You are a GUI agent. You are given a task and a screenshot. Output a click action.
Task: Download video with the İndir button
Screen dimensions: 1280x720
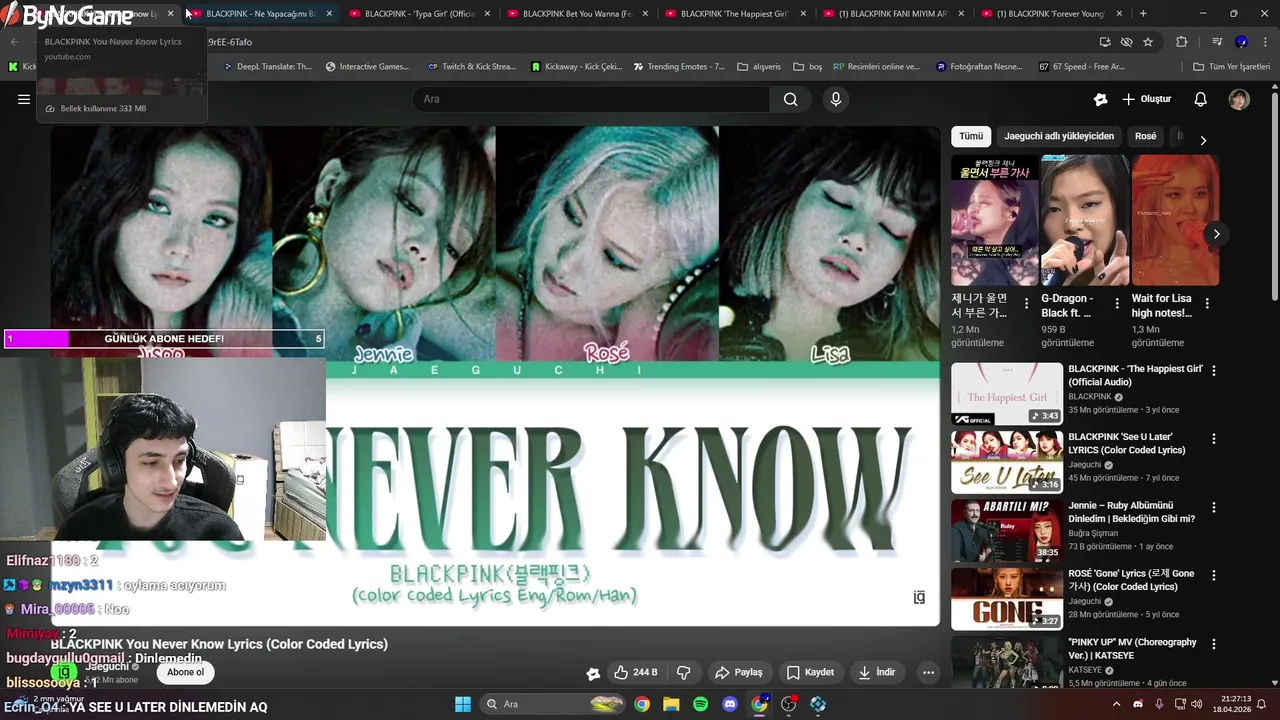click(877, 672)
